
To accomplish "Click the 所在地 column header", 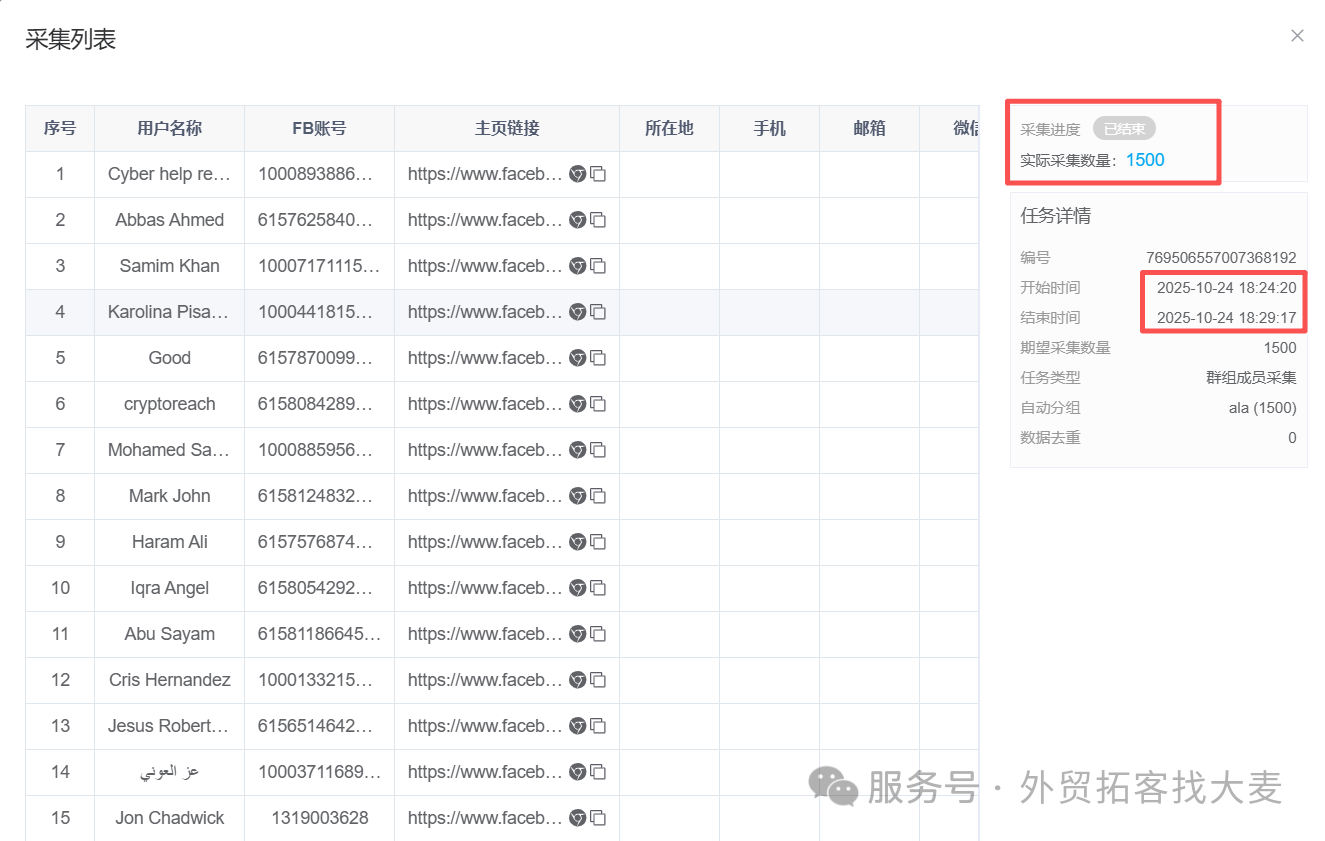I will [670, 128].
